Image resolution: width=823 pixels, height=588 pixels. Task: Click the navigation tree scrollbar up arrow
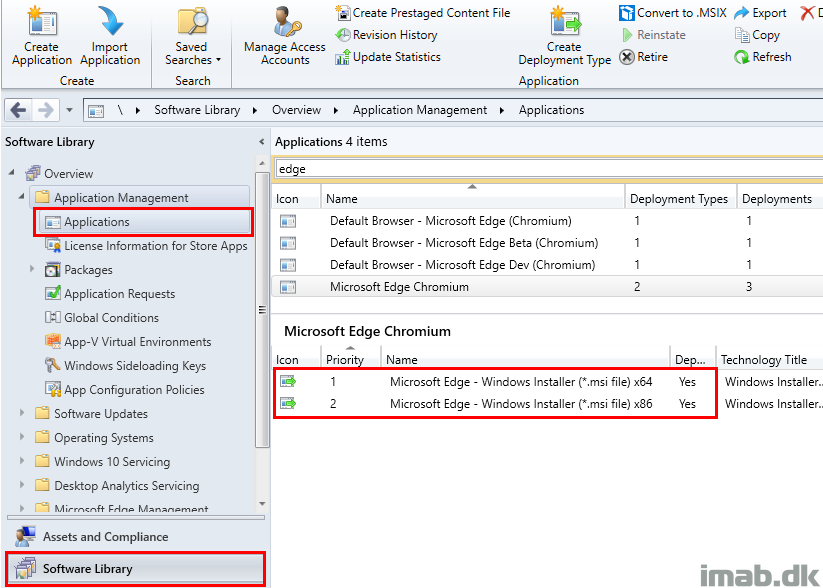262,161
